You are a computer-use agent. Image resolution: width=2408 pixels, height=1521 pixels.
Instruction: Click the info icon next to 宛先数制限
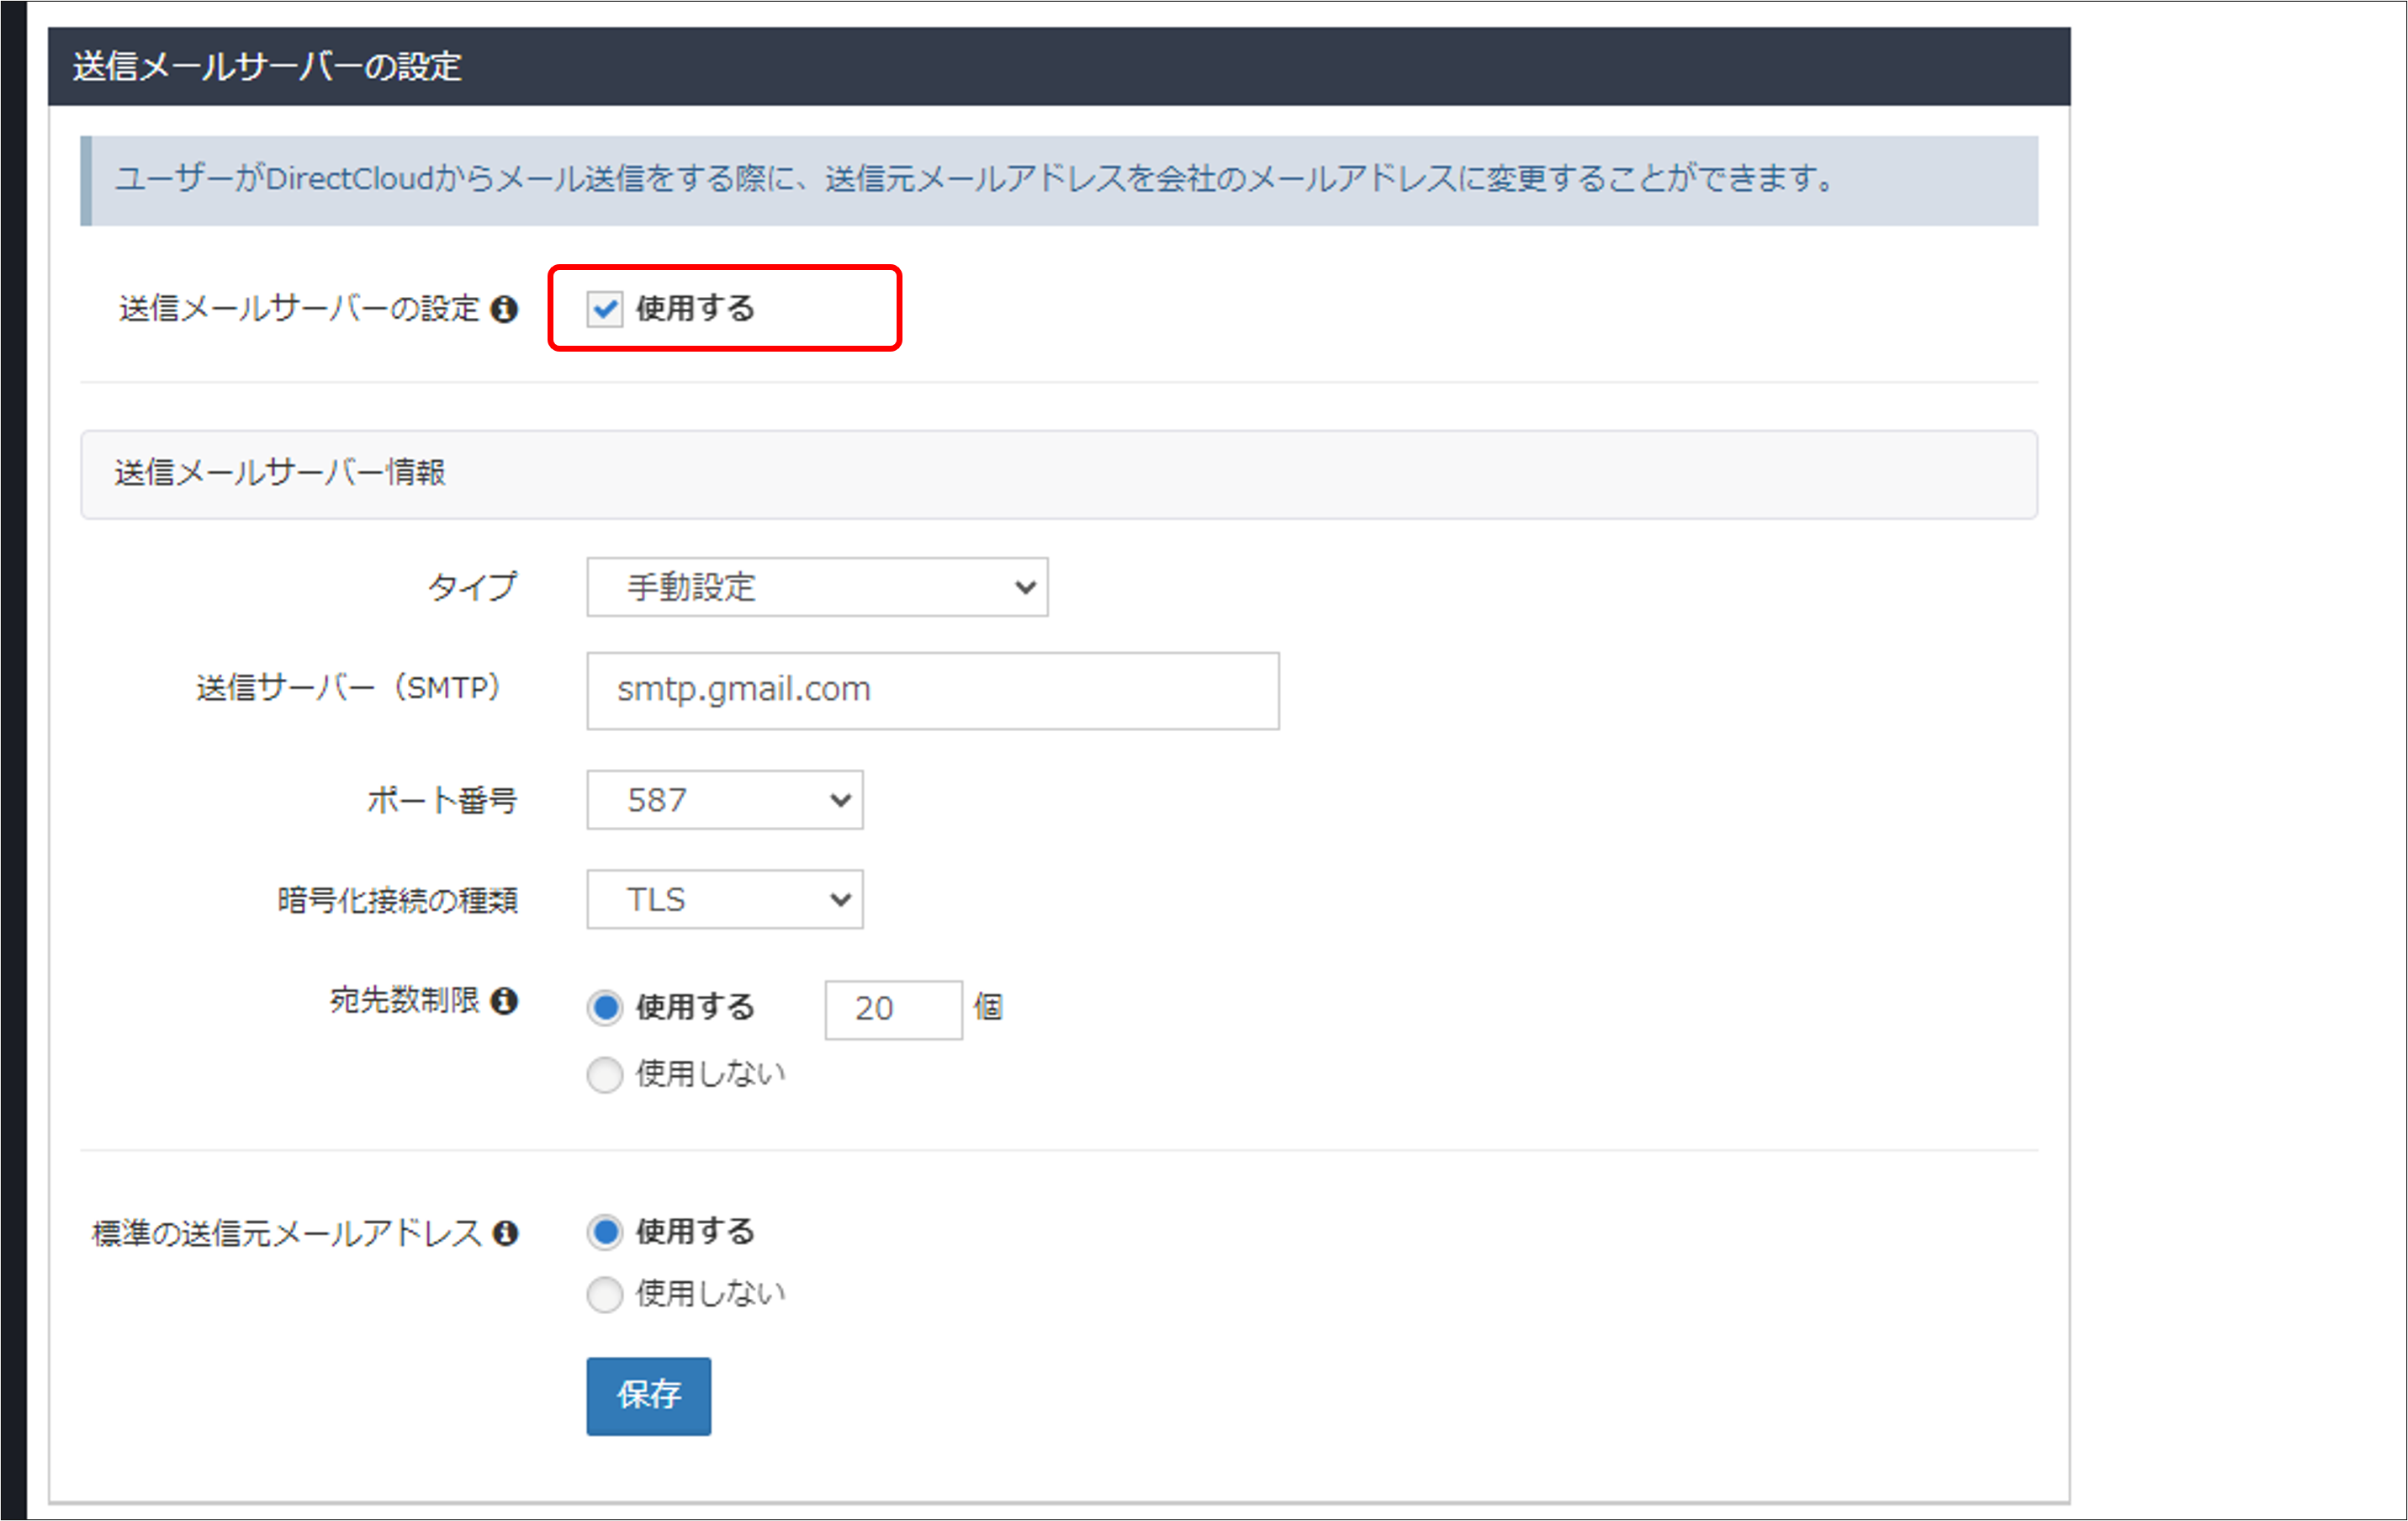pyautogui.click(x=508, y=1002)
